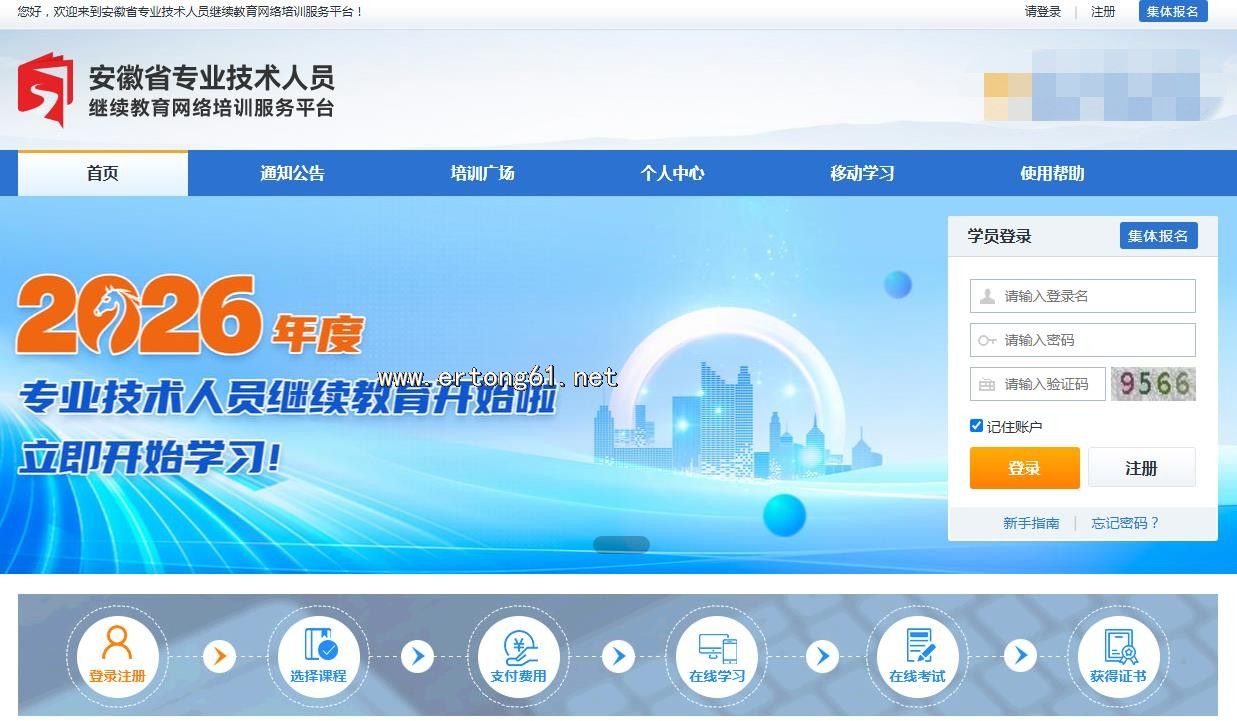Refresh the 9566 captcha image
This screenshot has width=1237, height=721.
click(x=1153, y=384)
